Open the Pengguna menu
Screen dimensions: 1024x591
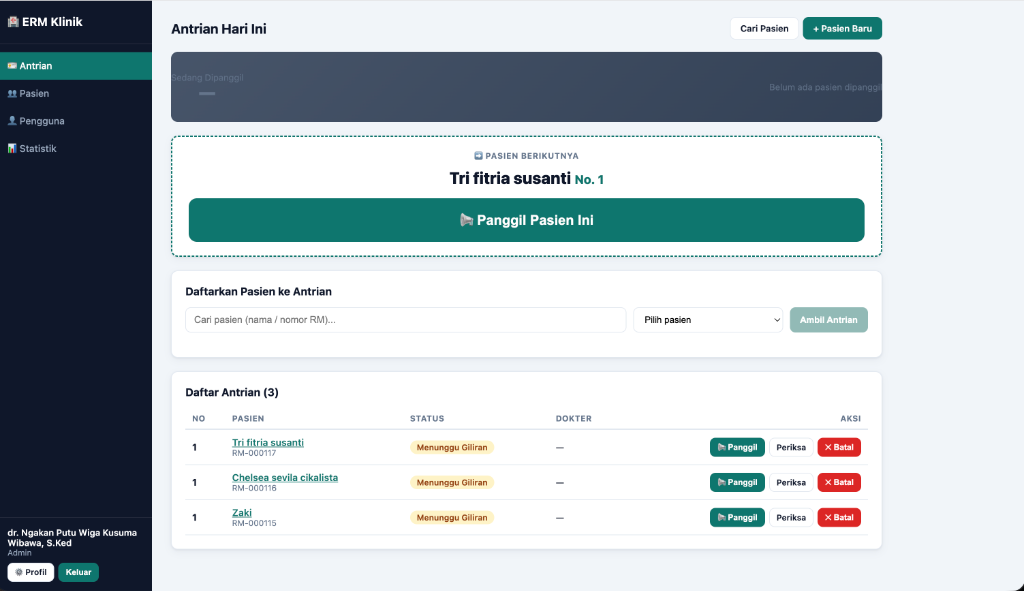[76, 121]
